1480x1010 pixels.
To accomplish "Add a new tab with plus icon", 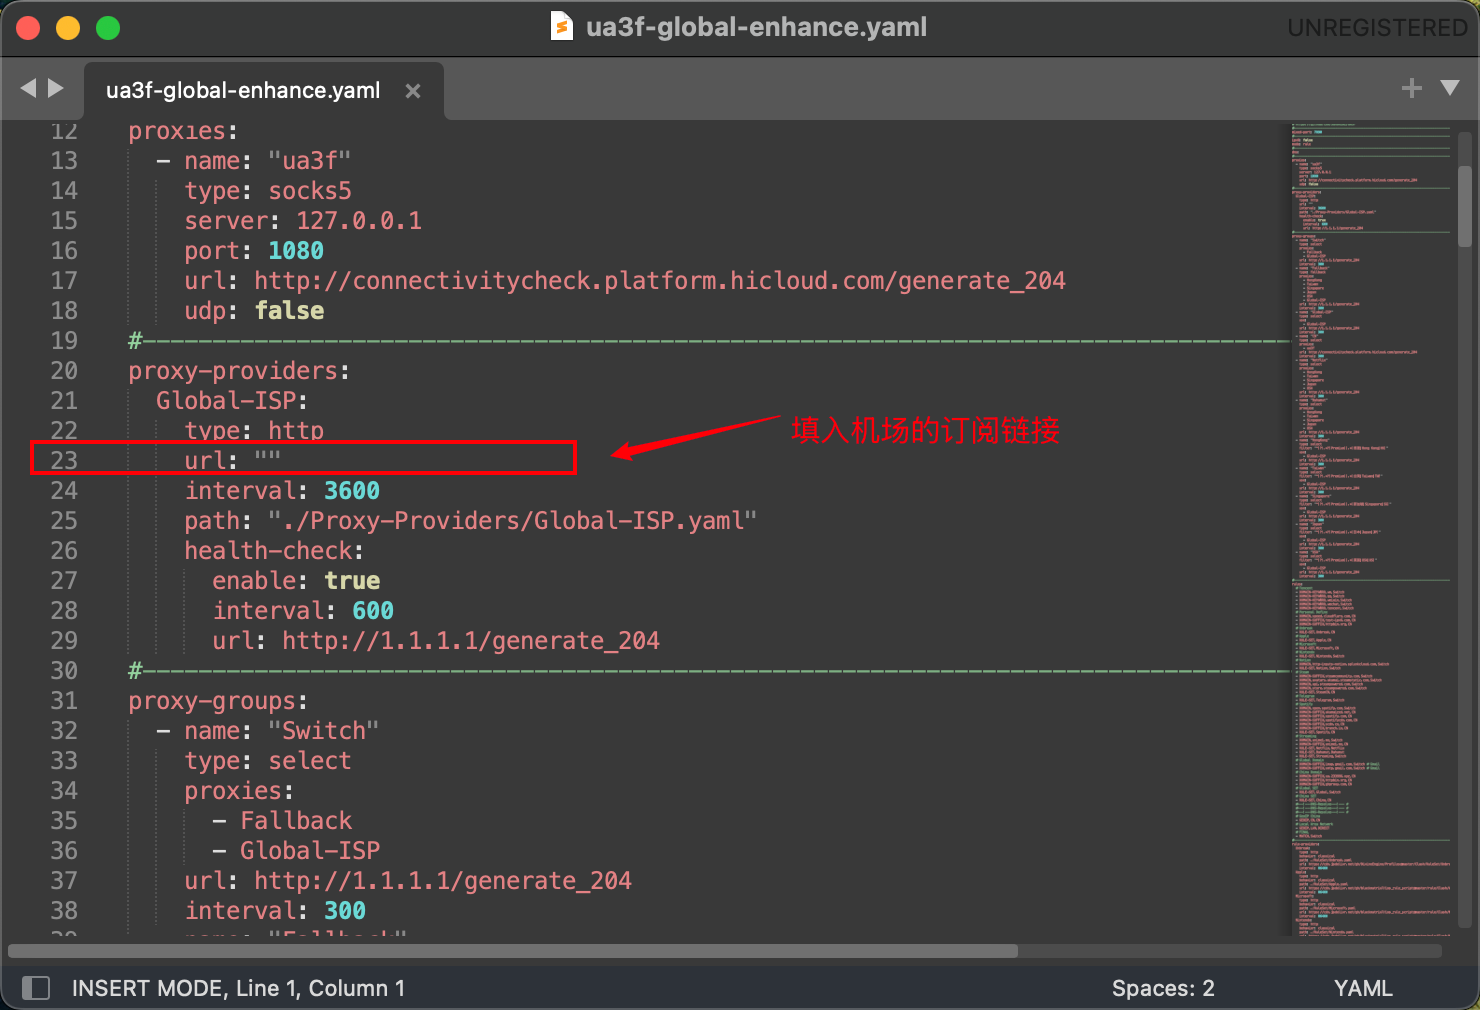I will point(1411,89).
